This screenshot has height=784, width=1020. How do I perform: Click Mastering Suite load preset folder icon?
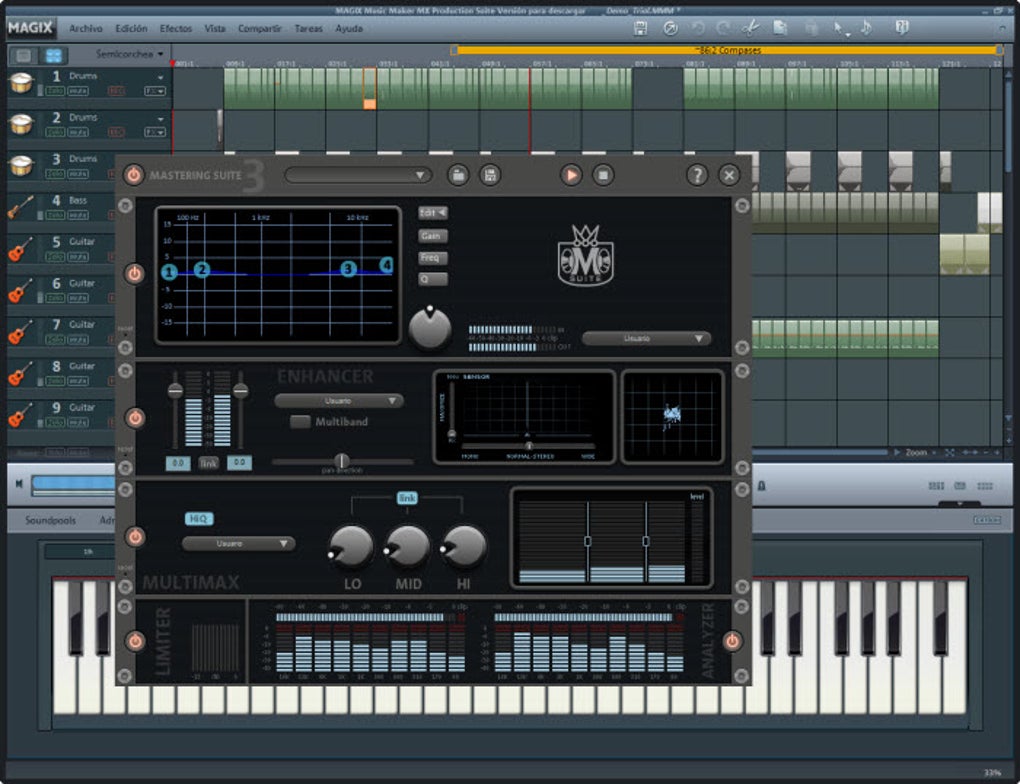click(x=458, y=175)
